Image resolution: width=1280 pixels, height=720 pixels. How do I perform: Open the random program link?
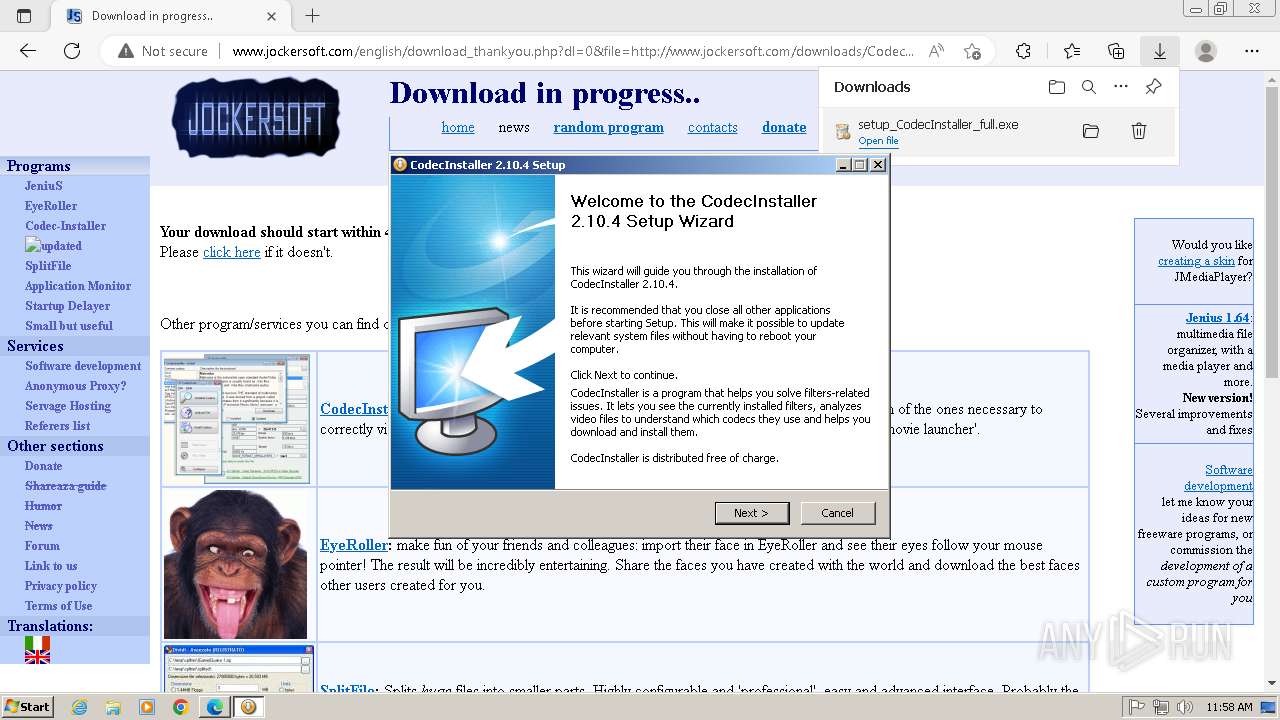pyautogui.click(x=609, y=127)
